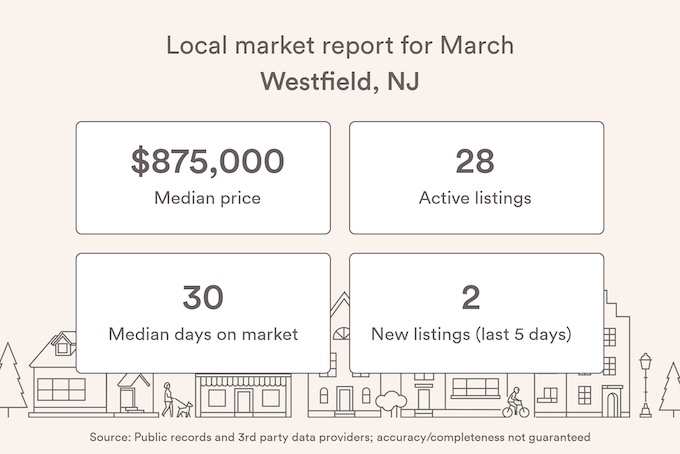Screen dimensions: 680x454
Task: Click the $875,000 price figure
Action: click(208, 161)
